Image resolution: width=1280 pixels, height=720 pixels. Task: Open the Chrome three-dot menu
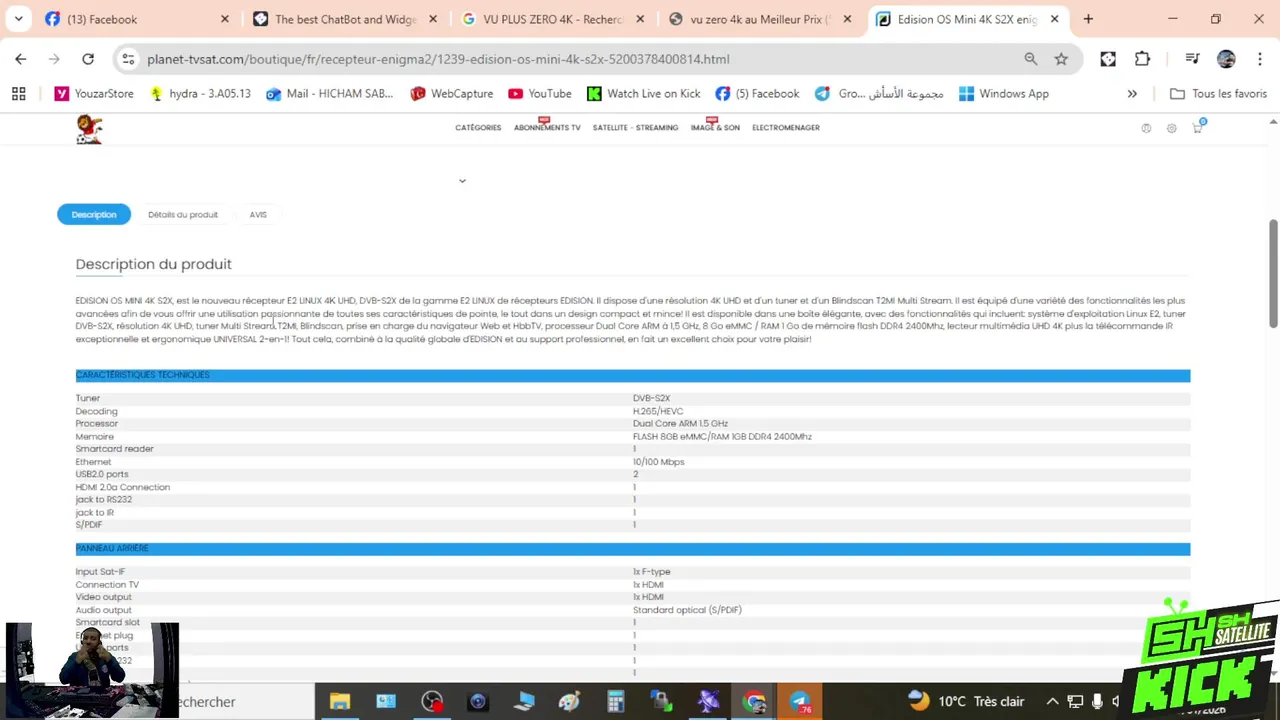[x=1259, y=59]
